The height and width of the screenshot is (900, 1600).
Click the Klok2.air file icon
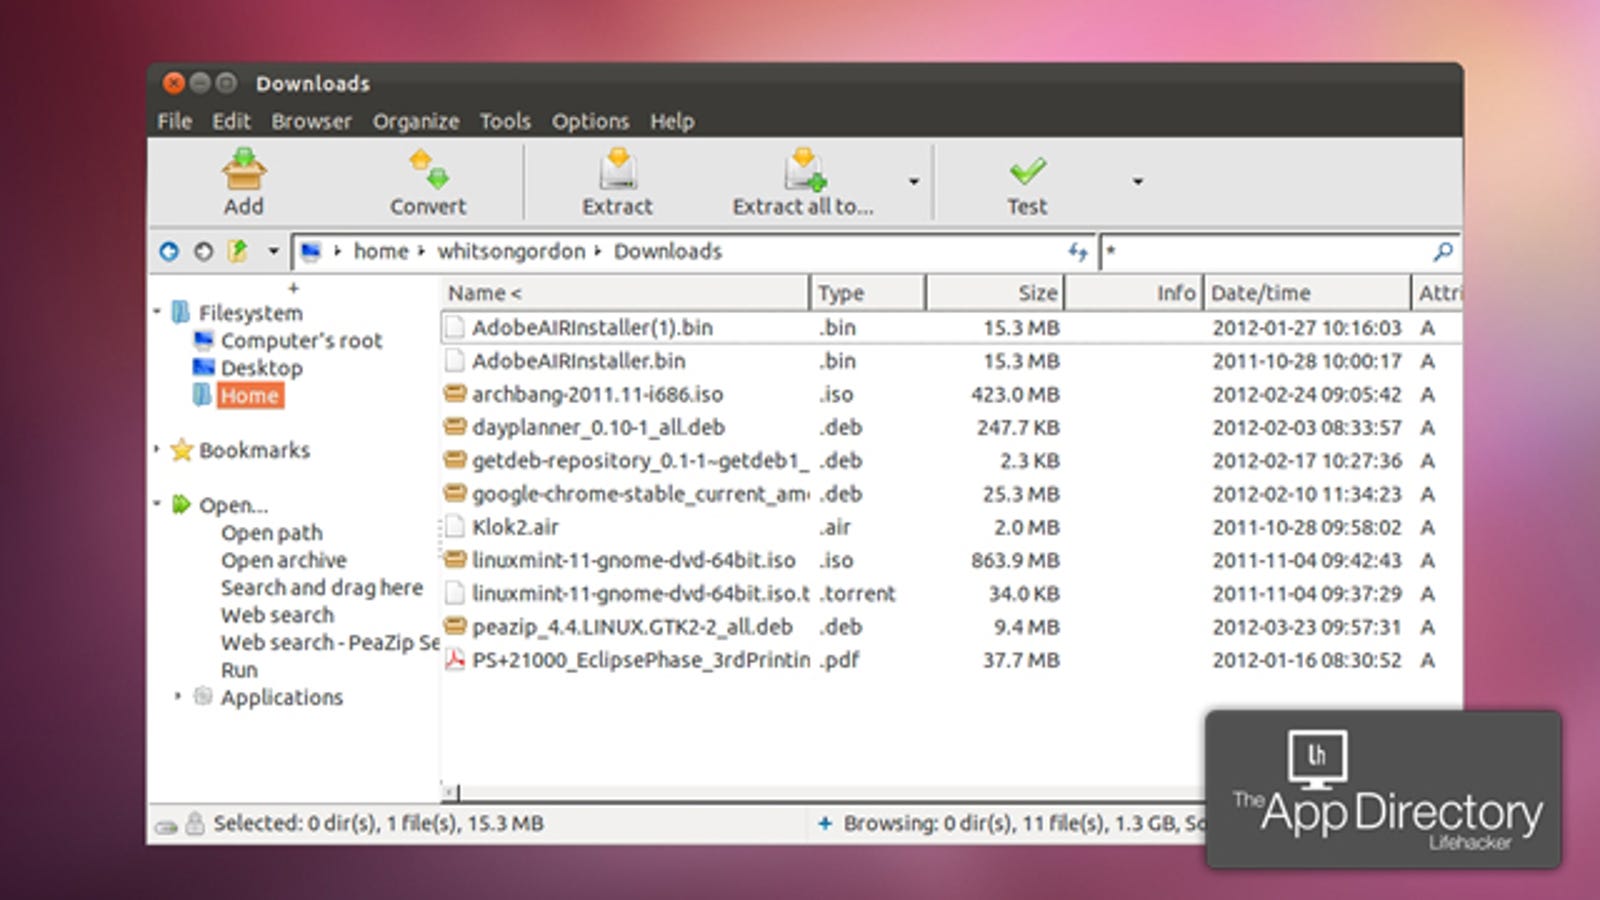pyautogui.click(x=455, y=526)
